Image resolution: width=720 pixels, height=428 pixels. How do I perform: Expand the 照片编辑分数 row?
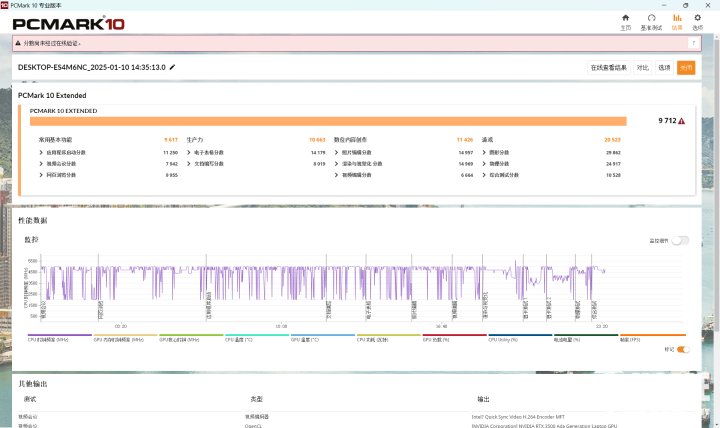pos(337,152)
